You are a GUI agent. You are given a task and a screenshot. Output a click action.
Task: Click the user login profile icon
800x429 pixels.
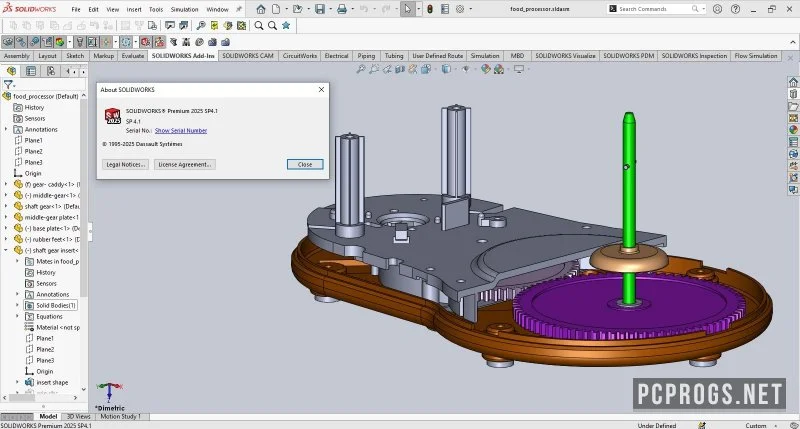point(717,9)
